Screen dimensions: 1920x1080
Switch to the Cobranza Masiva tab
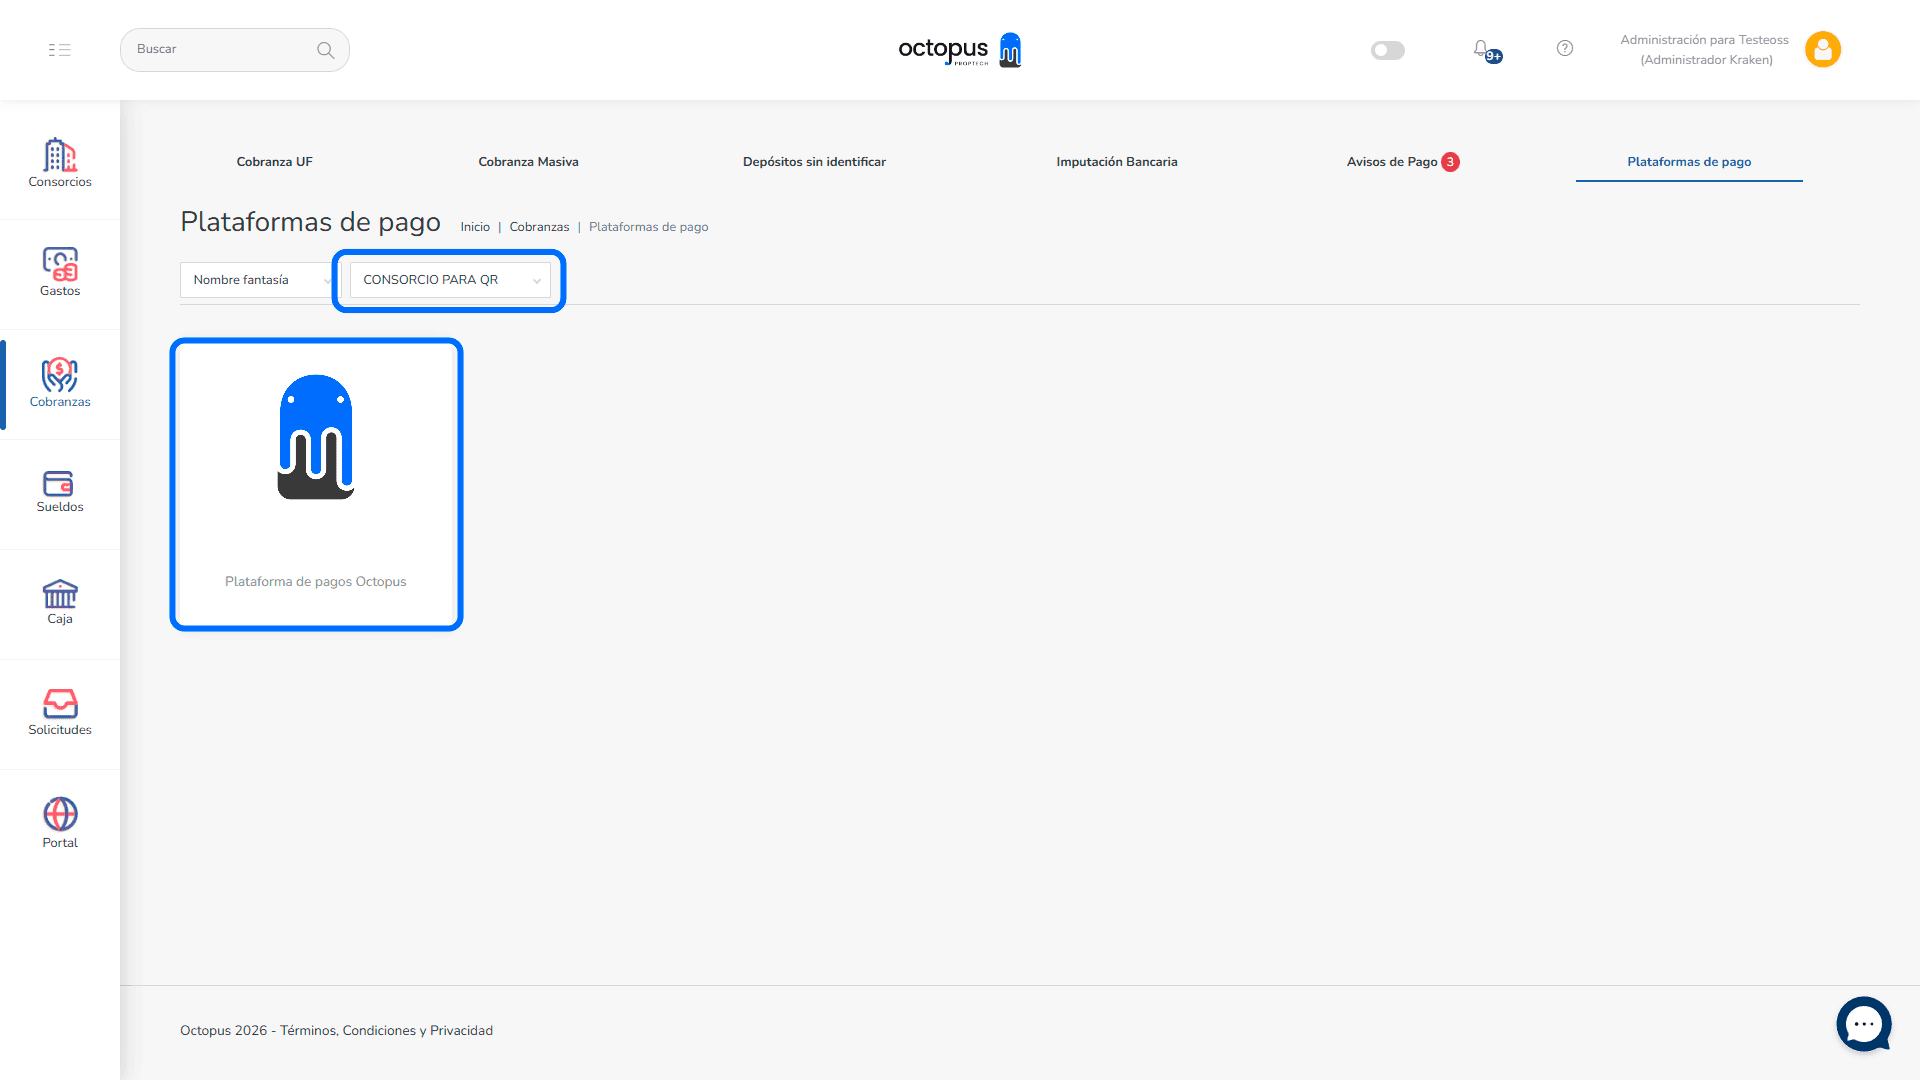[528, 162]
